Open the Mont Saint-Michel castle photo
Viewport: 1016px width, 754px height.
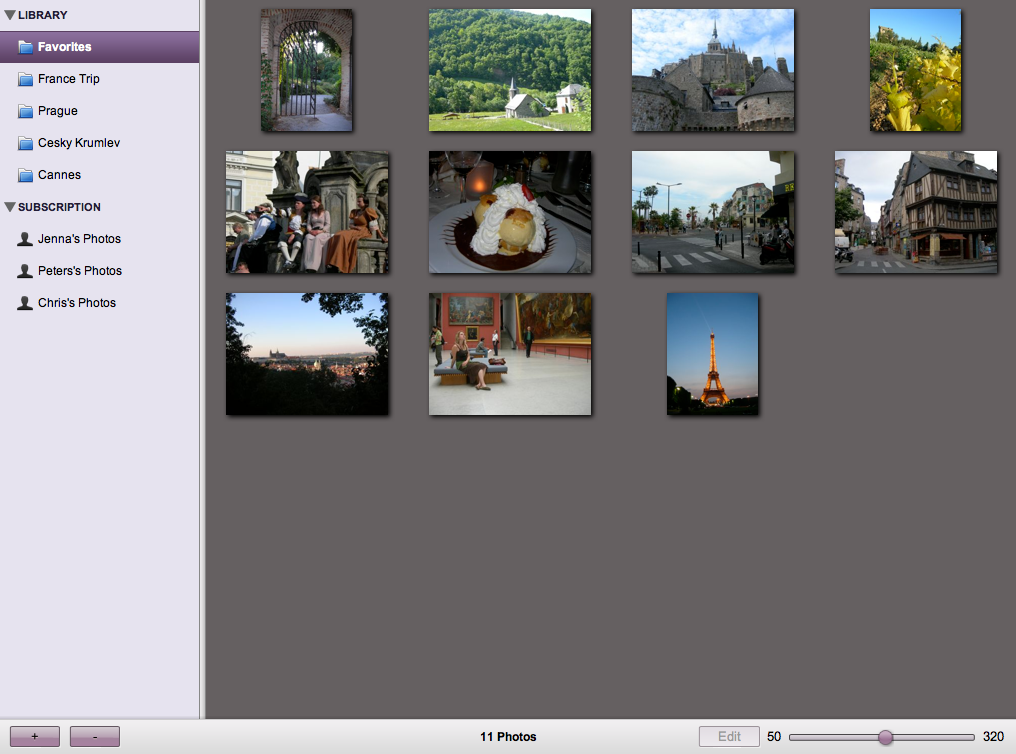pos(712,70)
